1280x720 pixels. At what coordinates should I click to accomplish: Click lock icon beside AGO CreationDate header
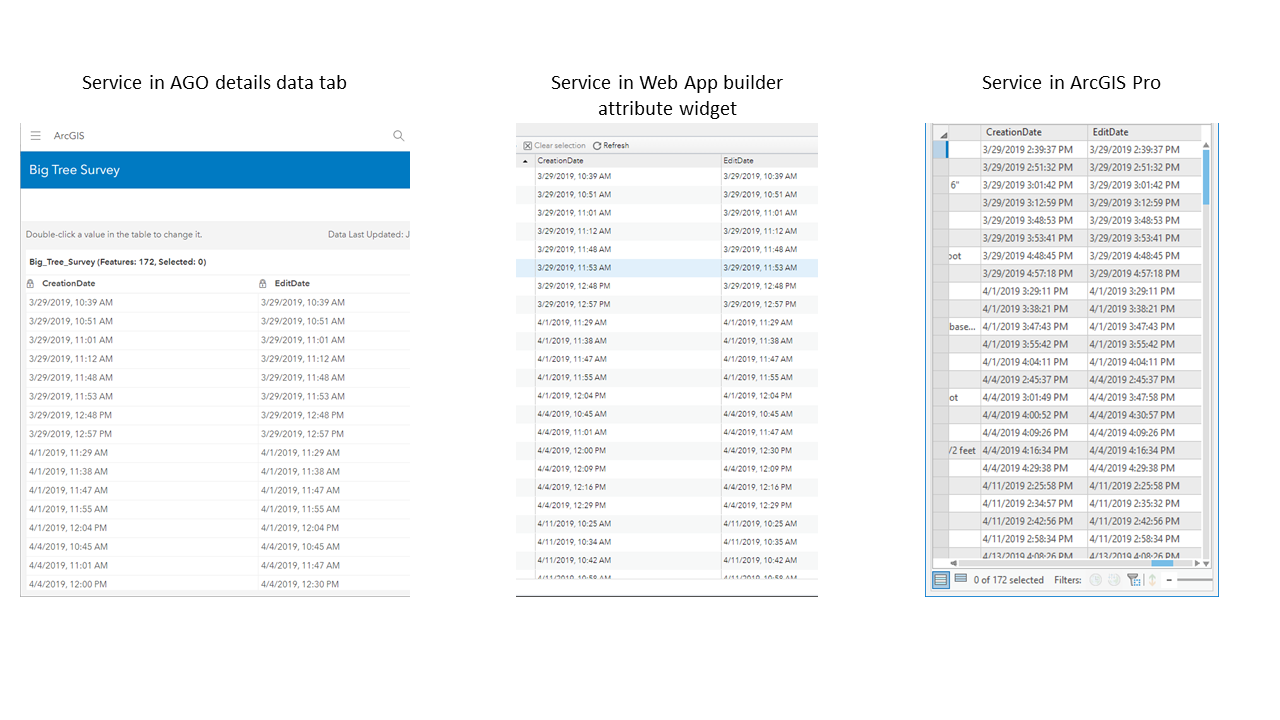click(31, 284)
